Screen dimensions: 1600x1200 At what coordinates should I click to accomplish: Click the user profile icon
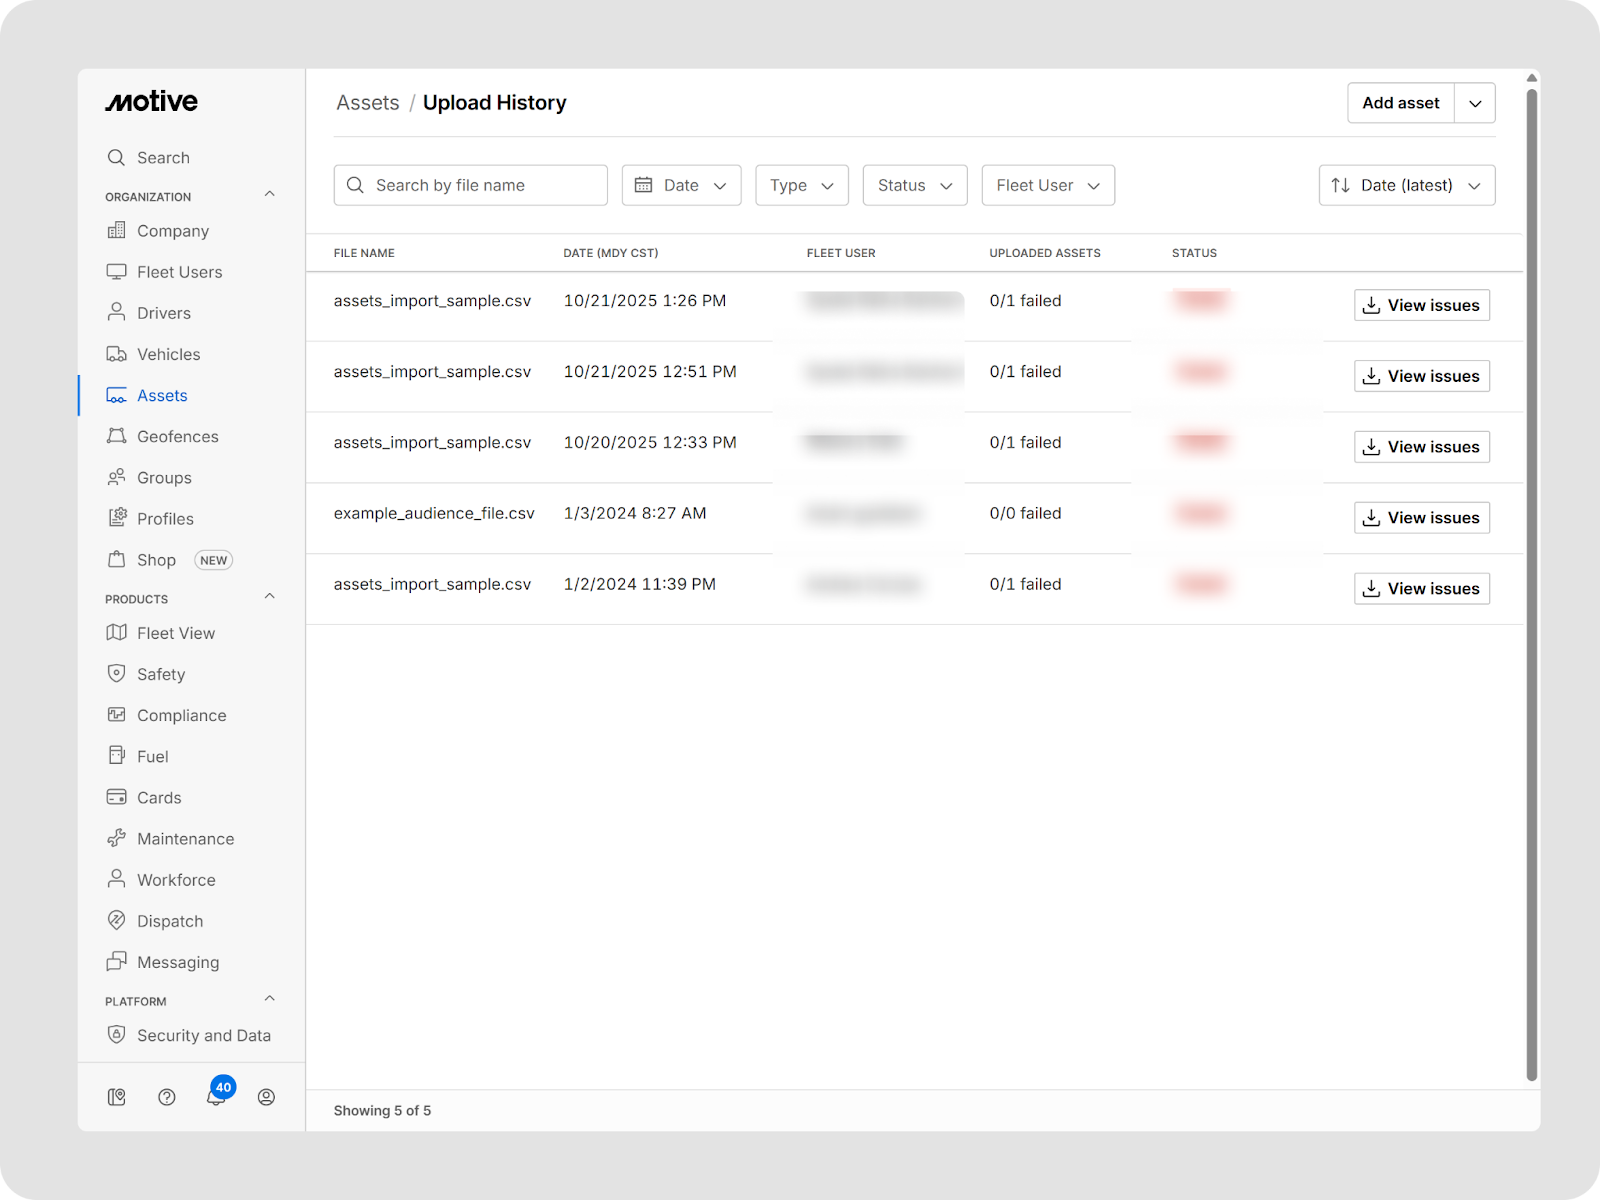coord(266,1097)
